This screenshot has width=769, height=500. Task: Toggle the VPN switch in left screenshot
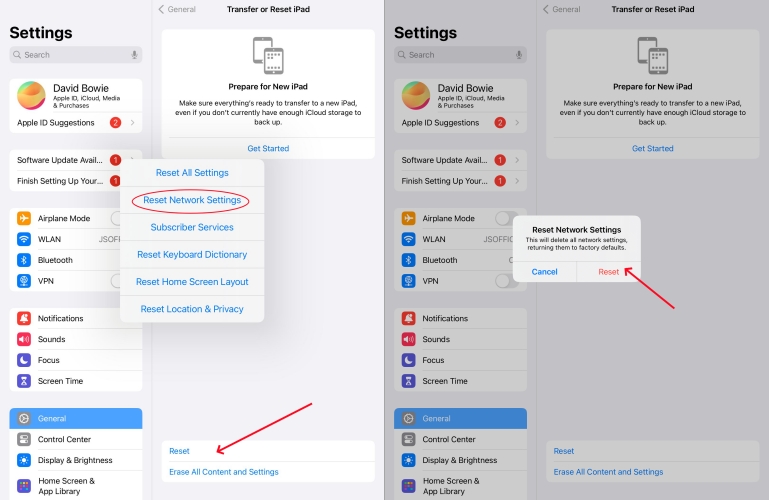pyautogui.click(x=116, y=281)
